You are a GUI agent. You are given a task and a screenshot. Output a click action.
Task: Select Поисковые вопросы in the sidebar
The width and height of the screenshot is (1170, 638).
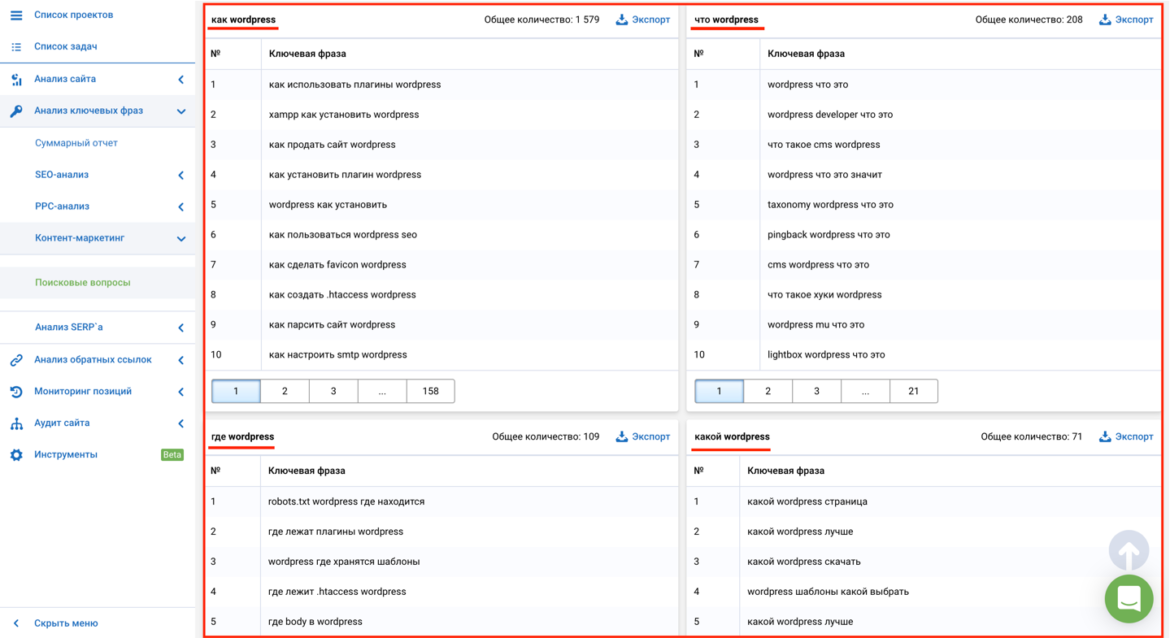[83, 282]
